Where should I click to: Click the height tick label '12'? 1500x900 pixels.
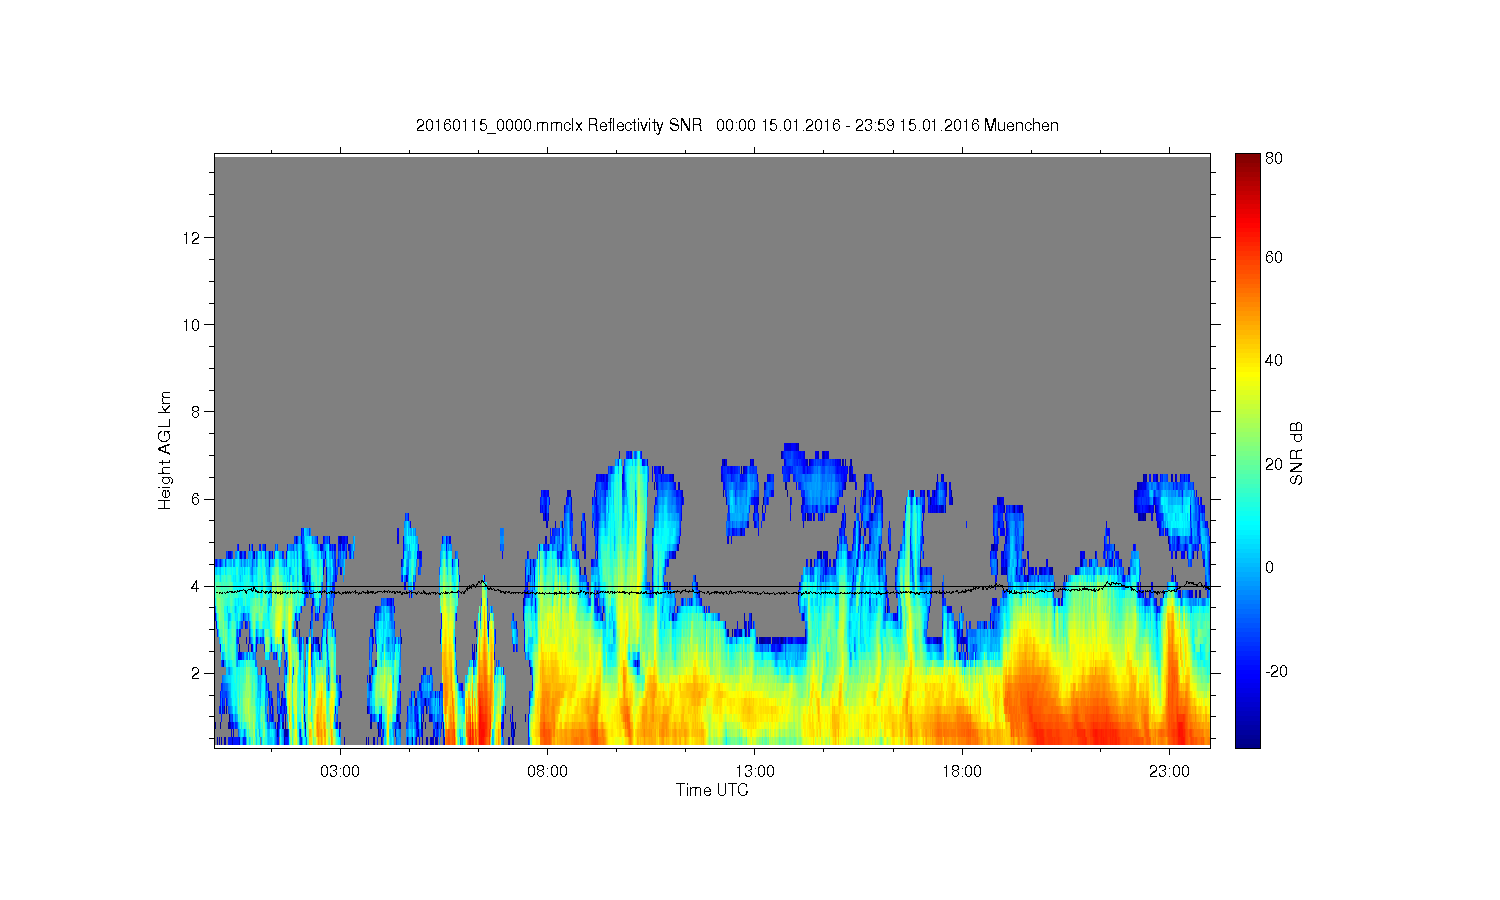click(x=193, y=237)
